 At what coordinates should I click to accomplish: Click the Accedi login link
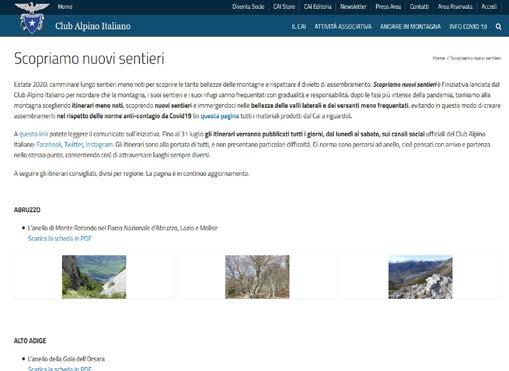[x=489, y=7]
